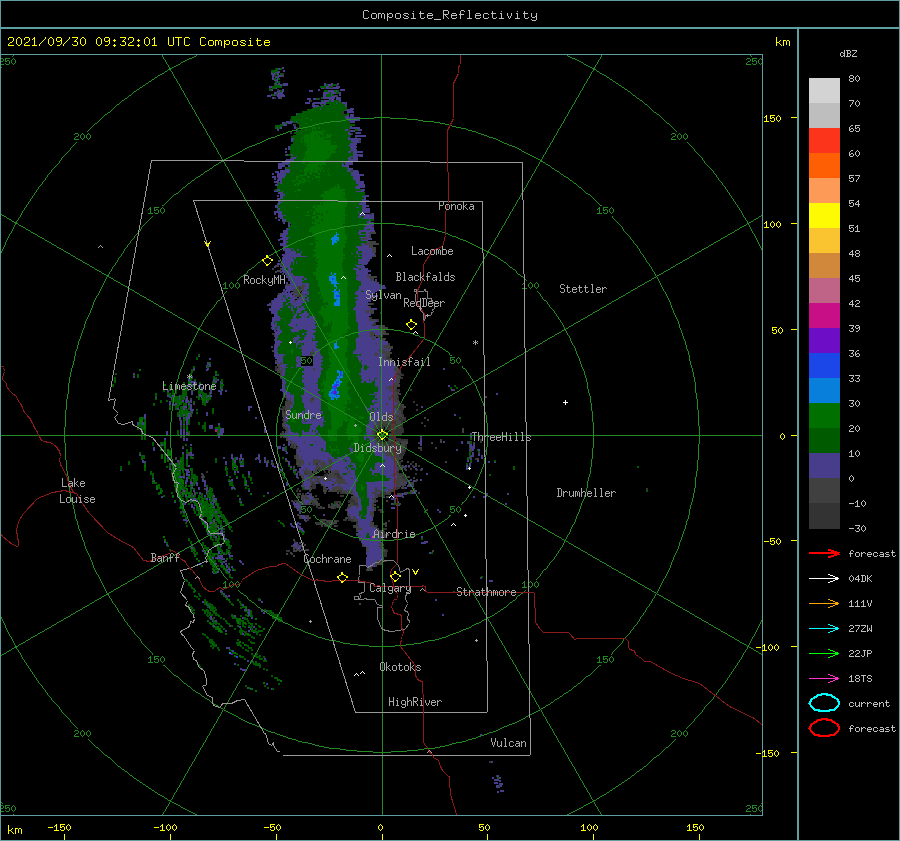Screen dimensions: 900x841
Task: Click the Airdrie city label
Action: coord(394,534)
